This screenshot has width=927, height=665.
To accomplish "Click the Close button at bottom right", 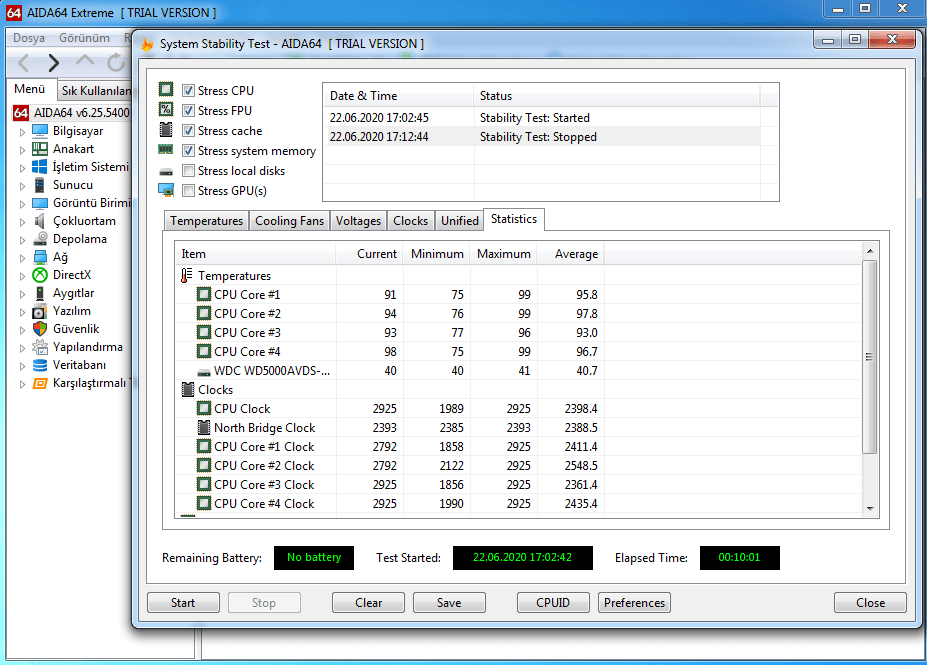I will [x=870, y=602].
